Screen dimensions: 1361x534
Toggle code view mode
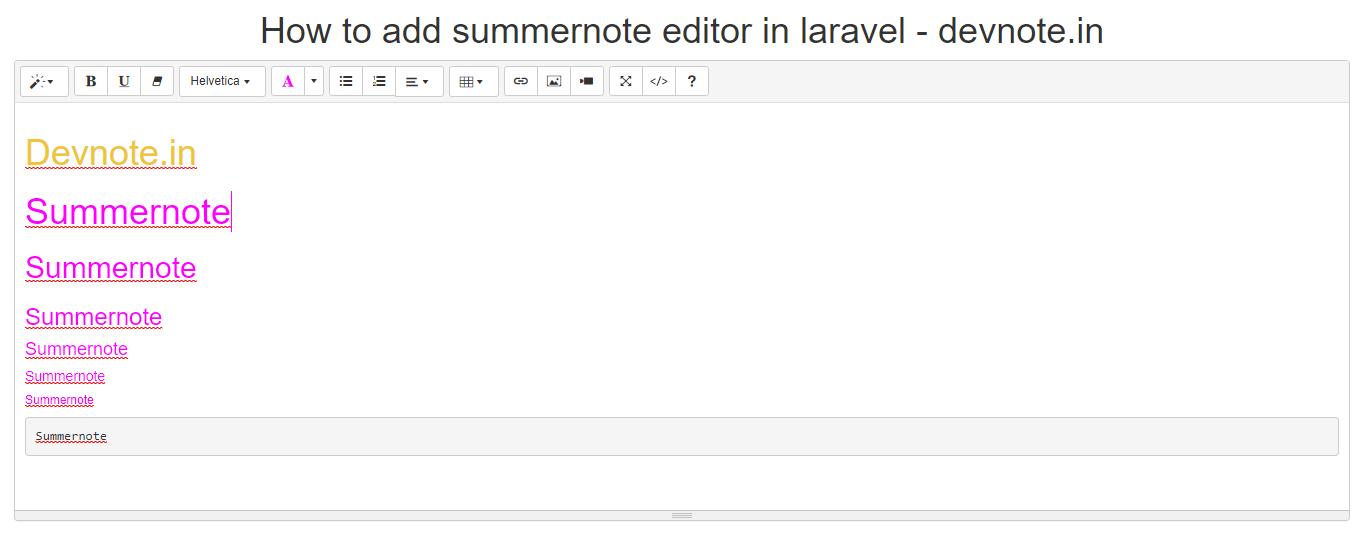(659, 81)
